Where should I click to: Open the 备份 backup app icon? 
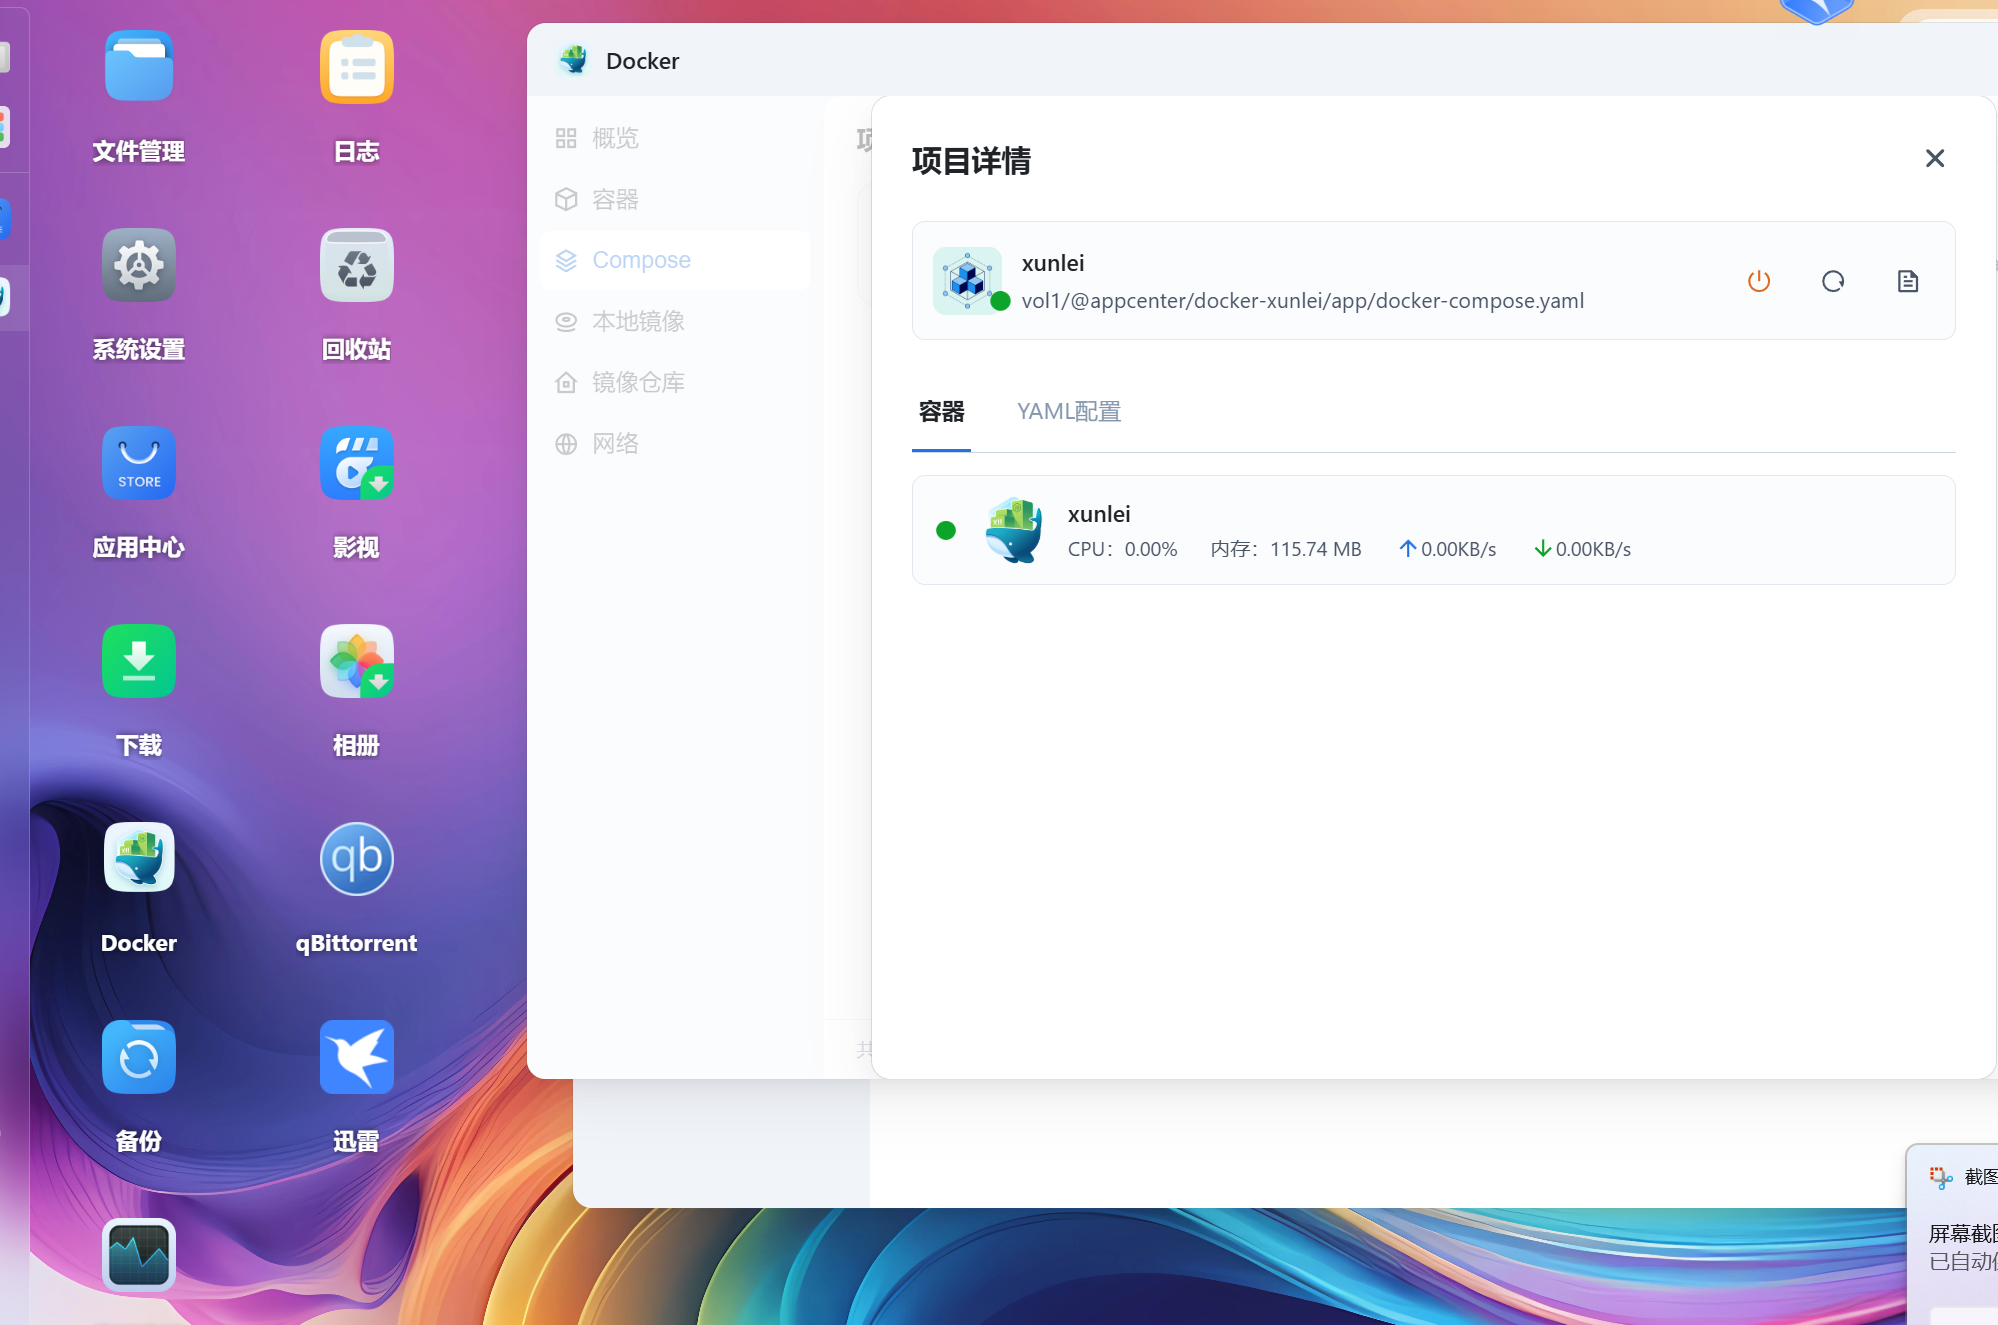[x=139, y=1057]
